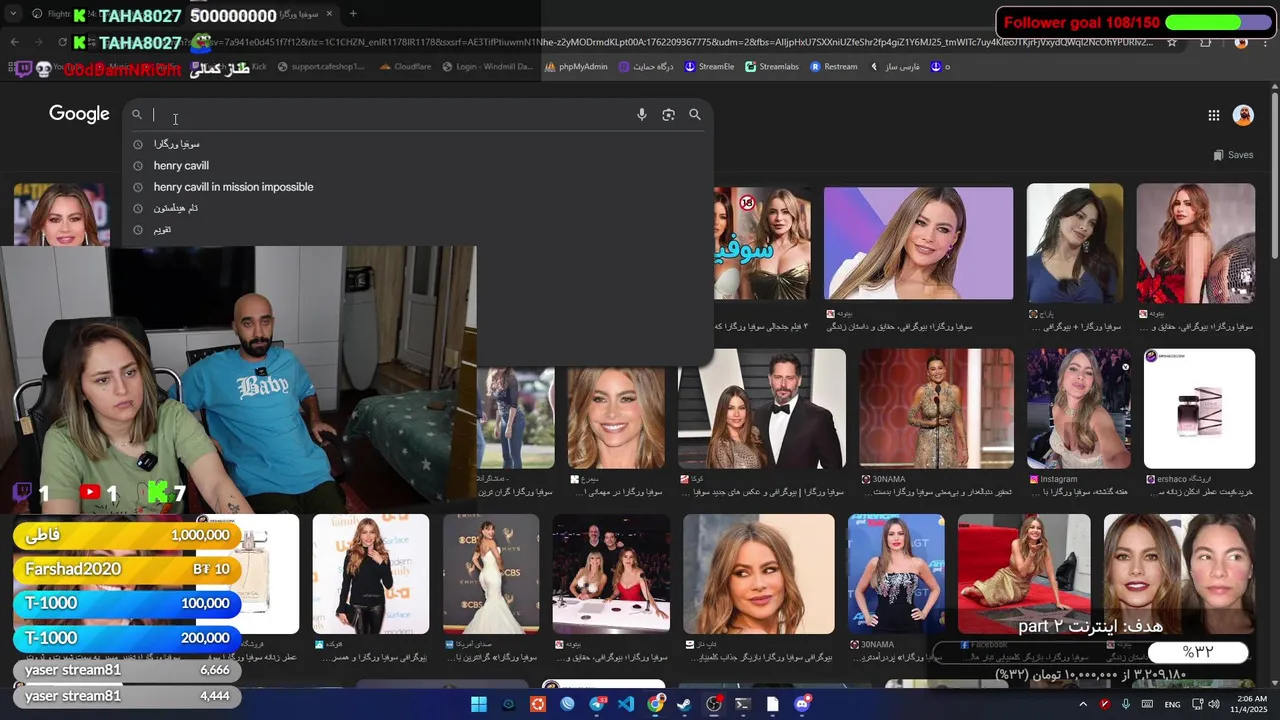Open the Google apps grid
The width and height of the screenshot is (1280, 720).
point(1214,115)
